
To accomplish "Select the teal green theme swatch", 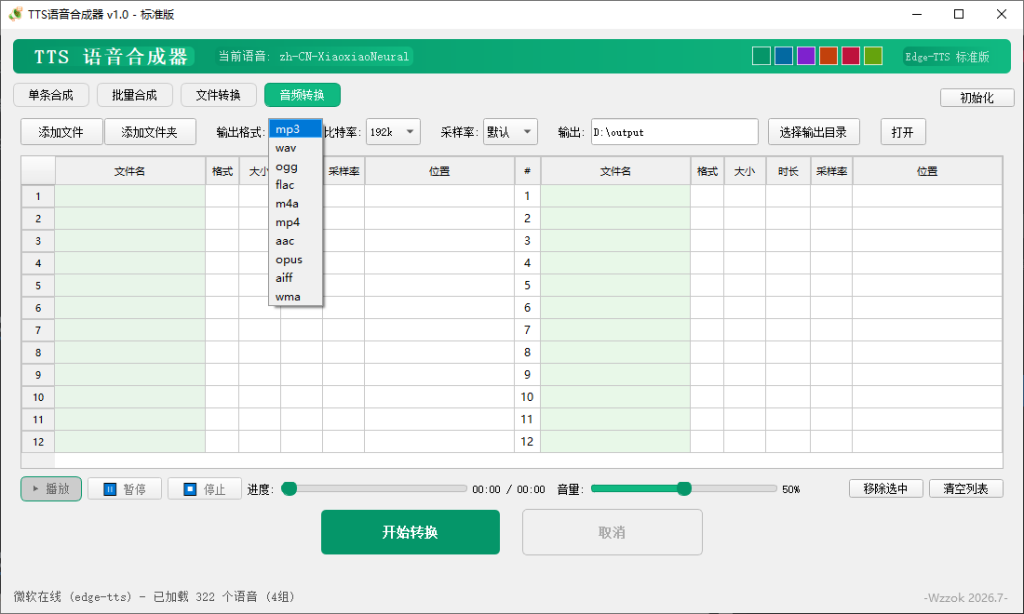I will (761, 56).
